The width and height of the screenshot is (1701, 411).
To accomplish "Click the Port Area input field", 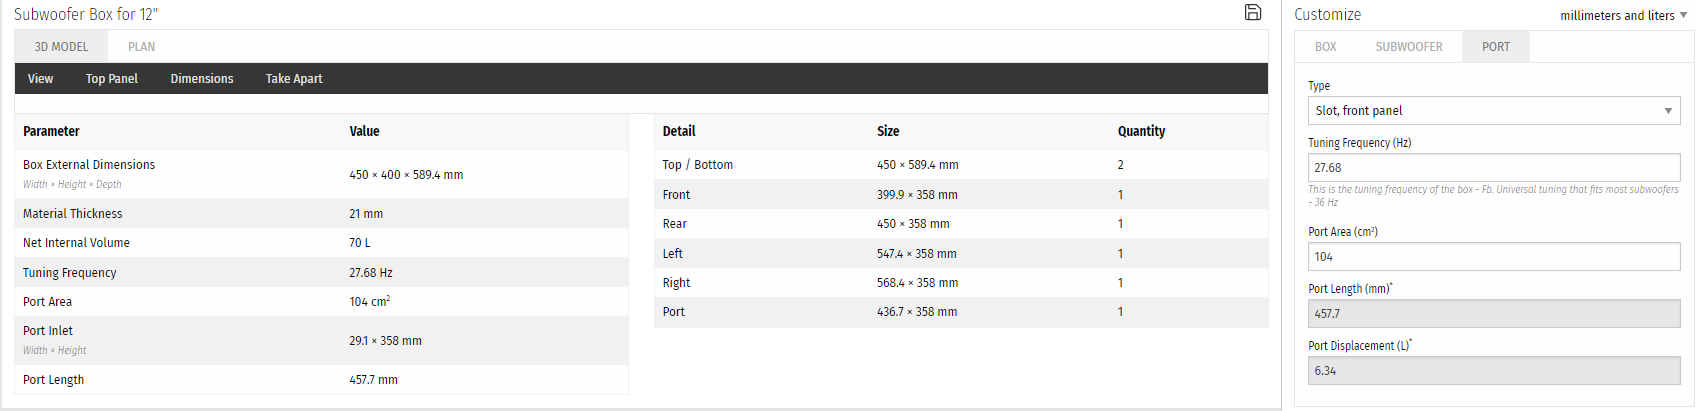I will (x=1494, y=257).
